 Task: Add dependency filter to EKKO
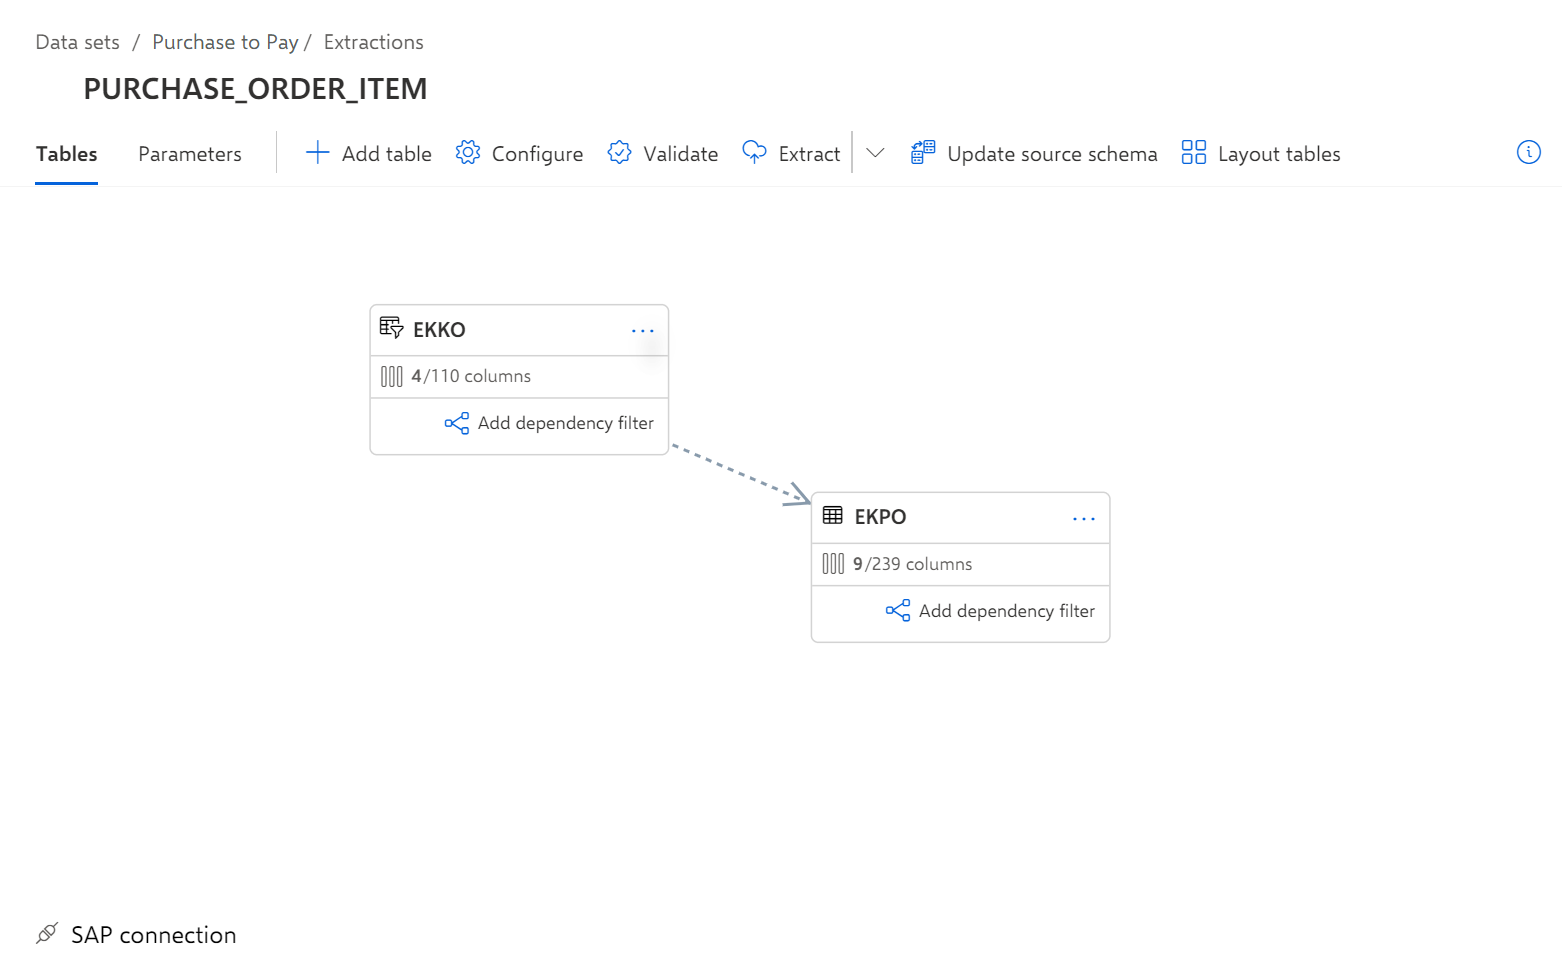point(549,423)
